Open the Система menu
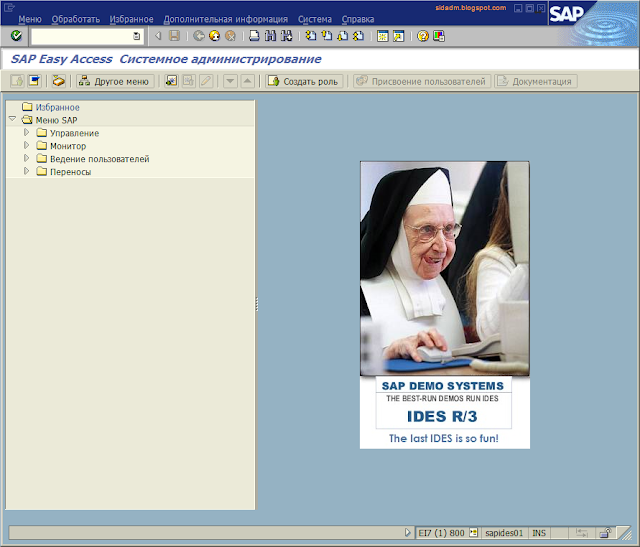Viewport: 640px width, 547px height. coord(315,19)
